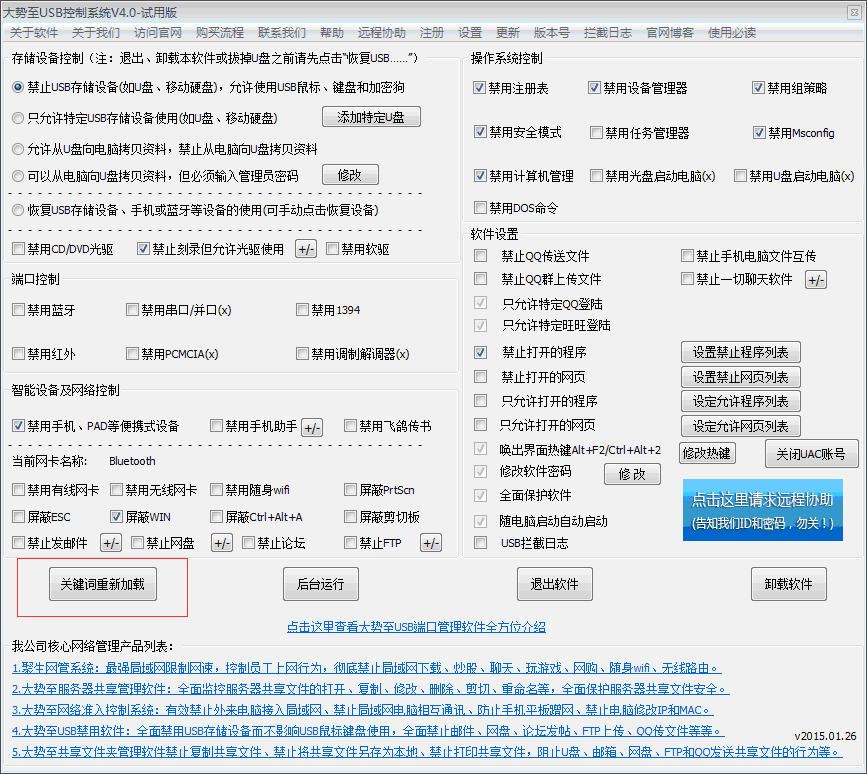Open +/- settings beside 禁用手机助手
The width and height of the screenshot is (867, 774).
(312, 427)
